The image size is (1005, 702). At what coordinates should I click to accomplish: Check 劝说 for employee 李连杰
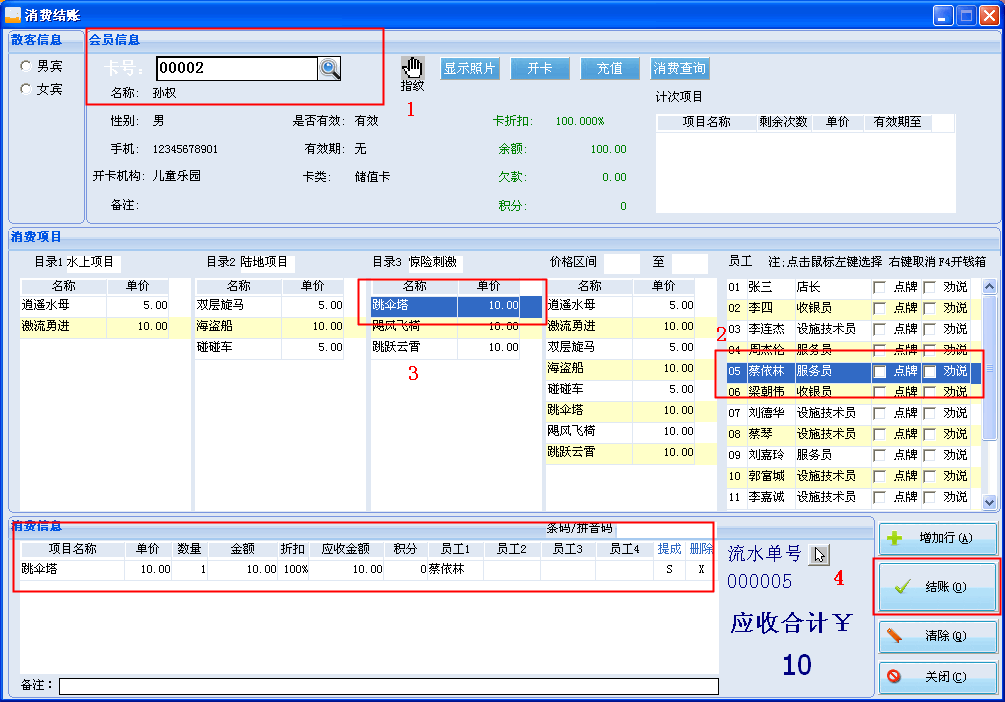pyautogui.click(x=929, y=329)
